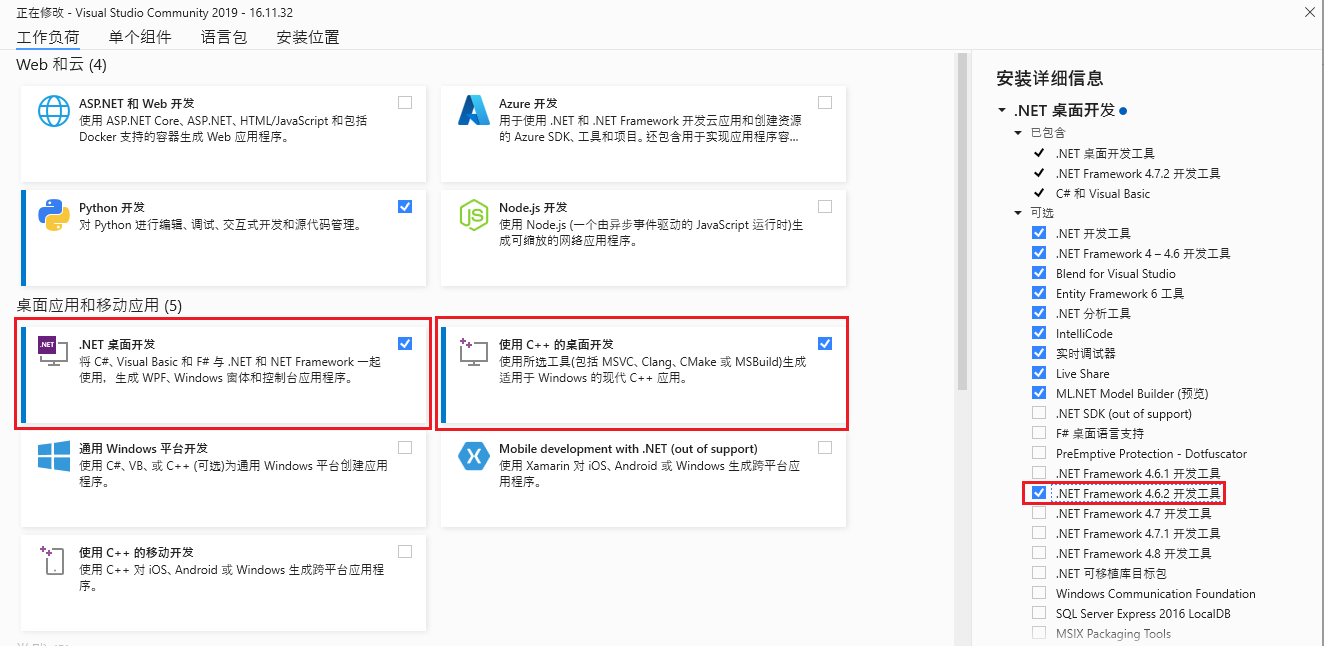Uncheck the Python 开发 workload checkbox

[x=405, y=206]
